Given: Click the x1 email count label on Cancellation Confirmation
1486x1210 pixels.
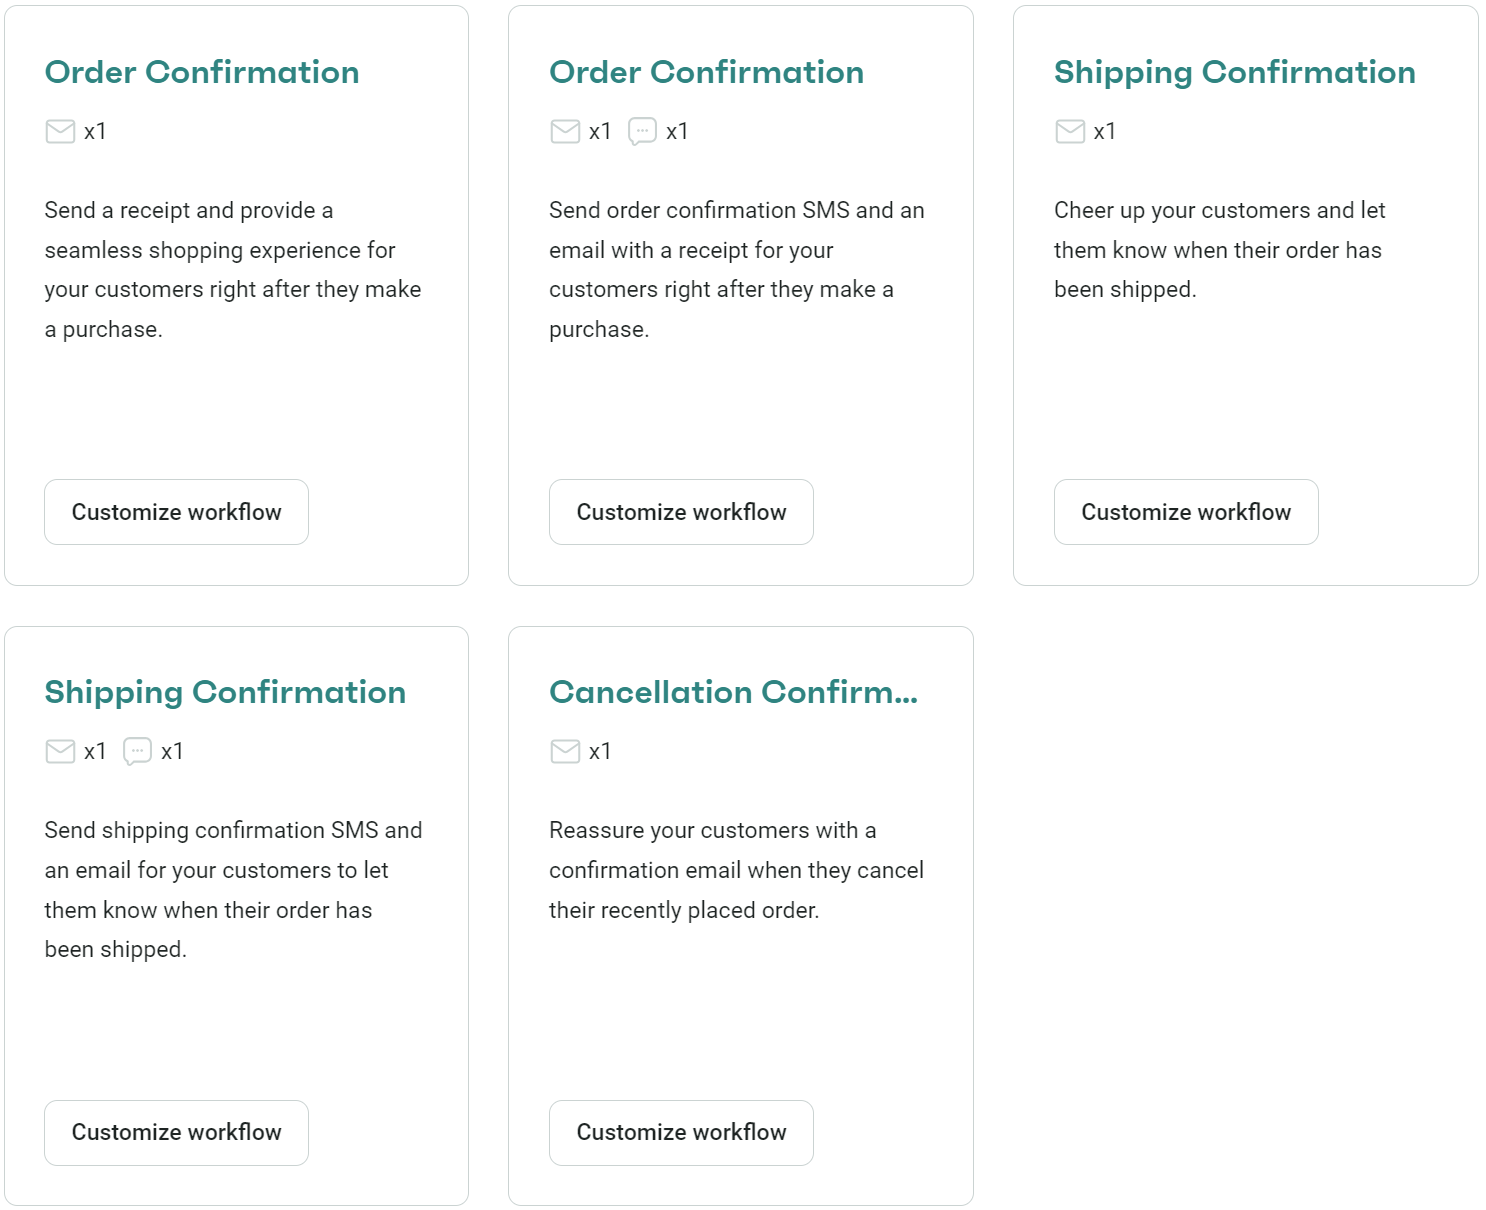Looking at the screenshot, I should (x=602, y=751).
